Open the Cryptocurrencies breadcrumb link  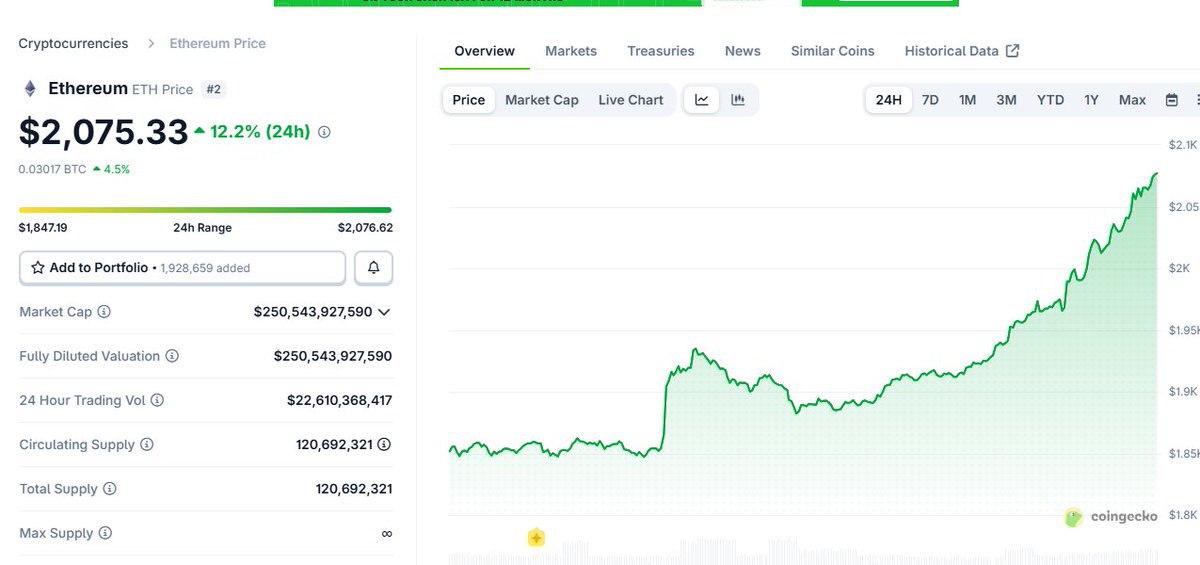[73, 44]
